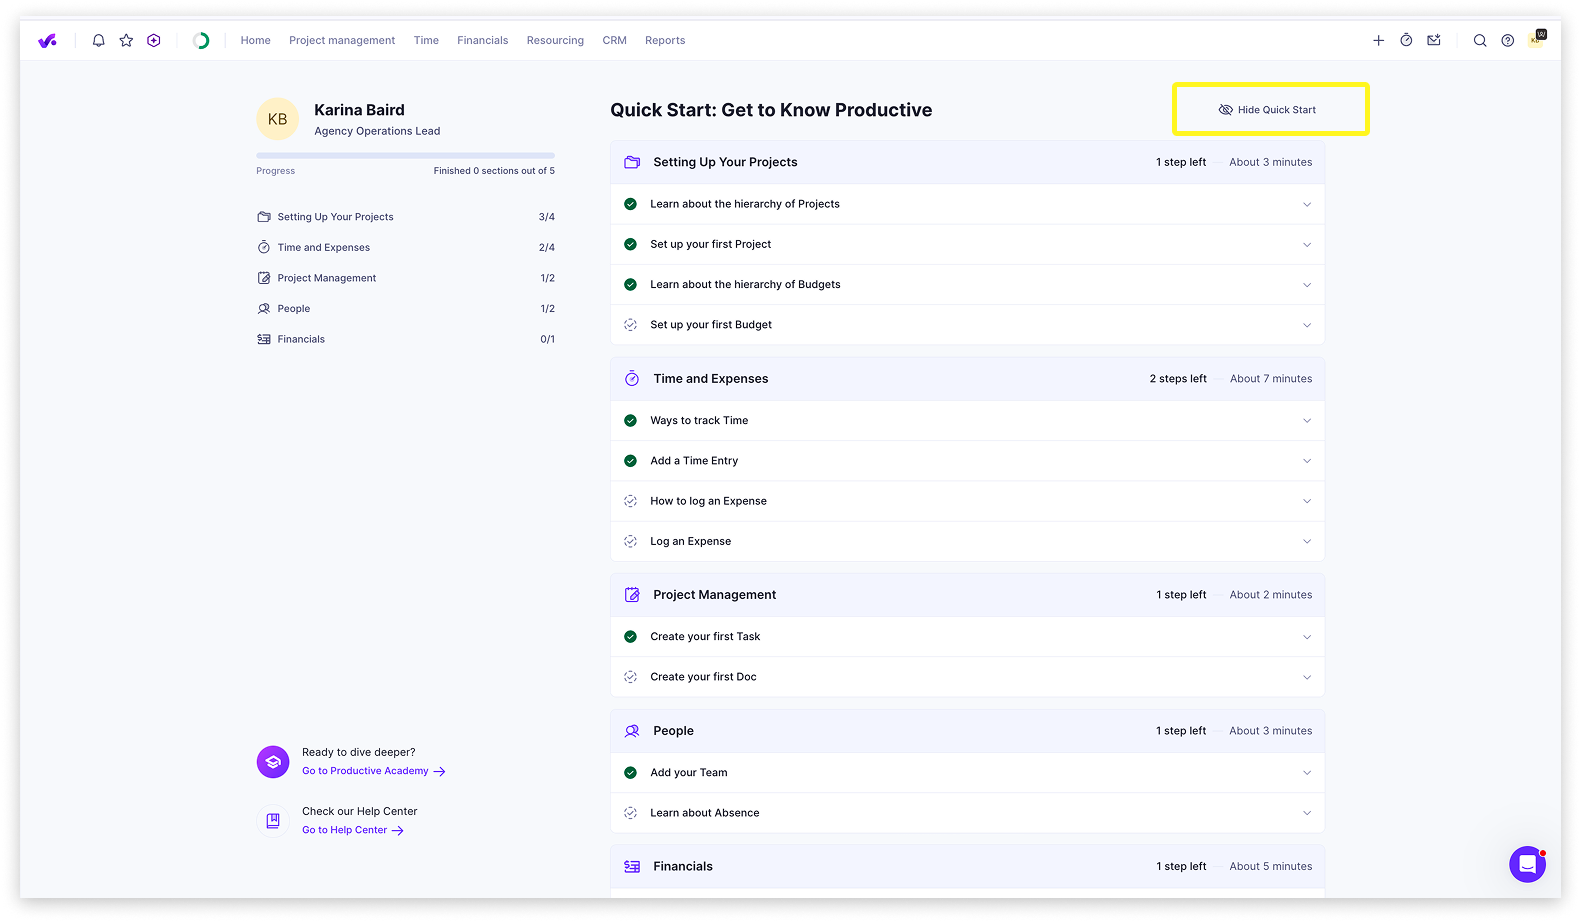Click the Productive logo in the top bar

point(47,41)
